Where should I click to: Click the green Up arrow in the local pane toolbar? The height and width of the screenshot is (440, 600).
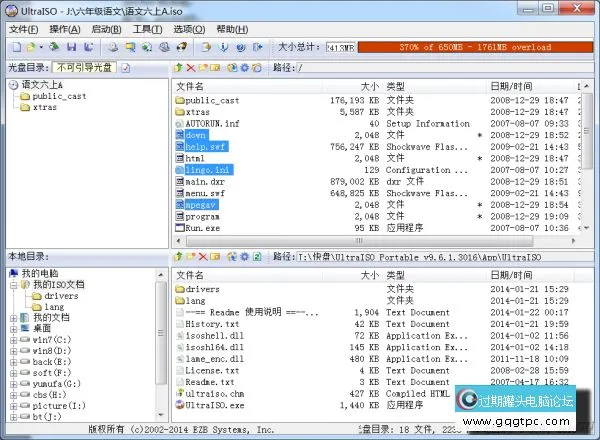pos(178,257)
